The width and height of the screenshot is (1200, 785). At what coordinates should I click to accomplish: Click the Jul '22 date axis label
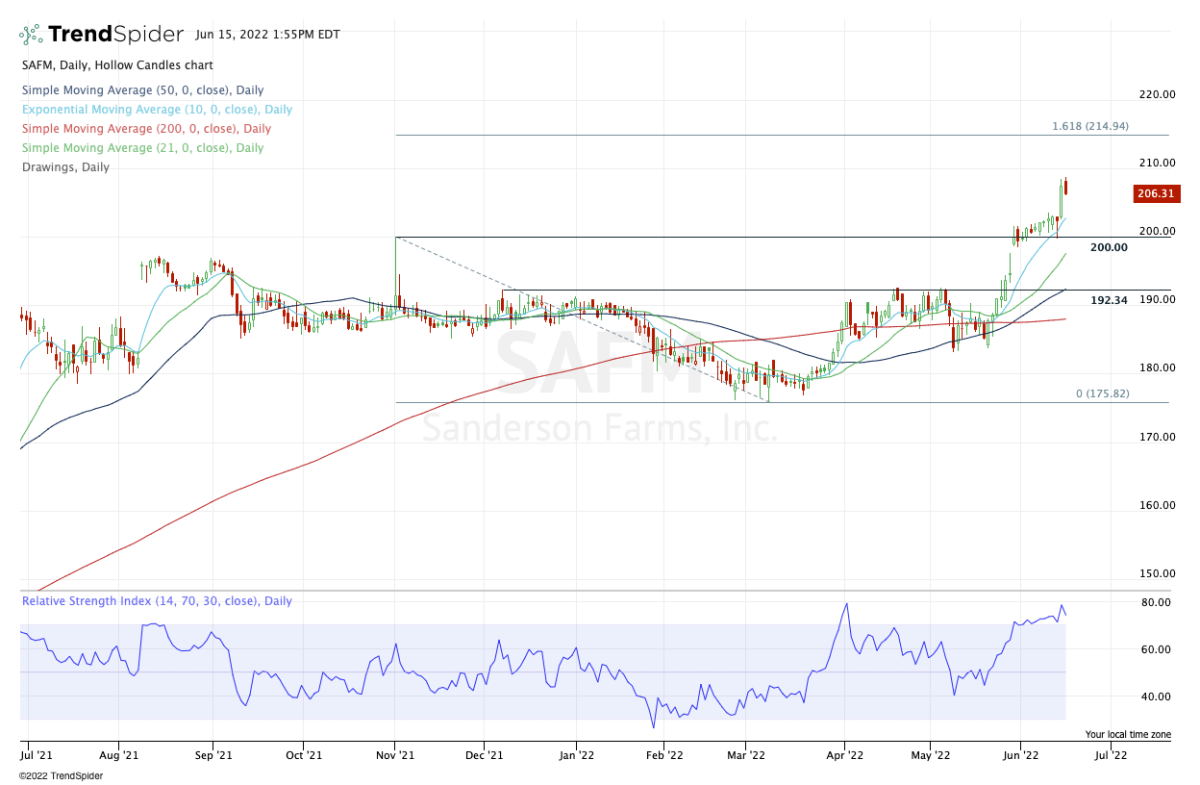(1110, 755)
